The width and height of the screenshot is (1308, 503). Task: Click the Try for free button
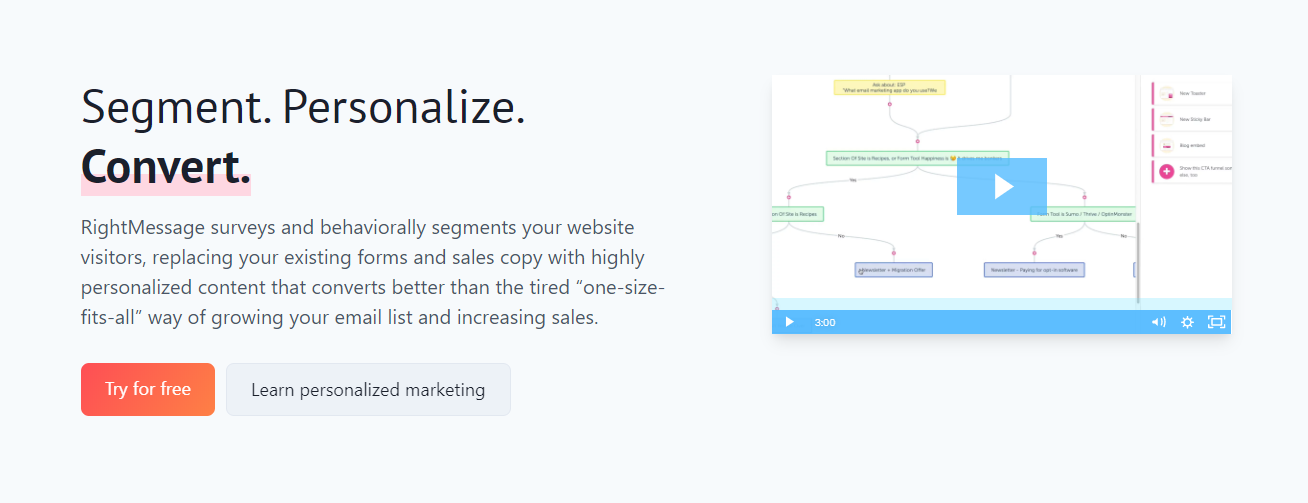point(148,389)
